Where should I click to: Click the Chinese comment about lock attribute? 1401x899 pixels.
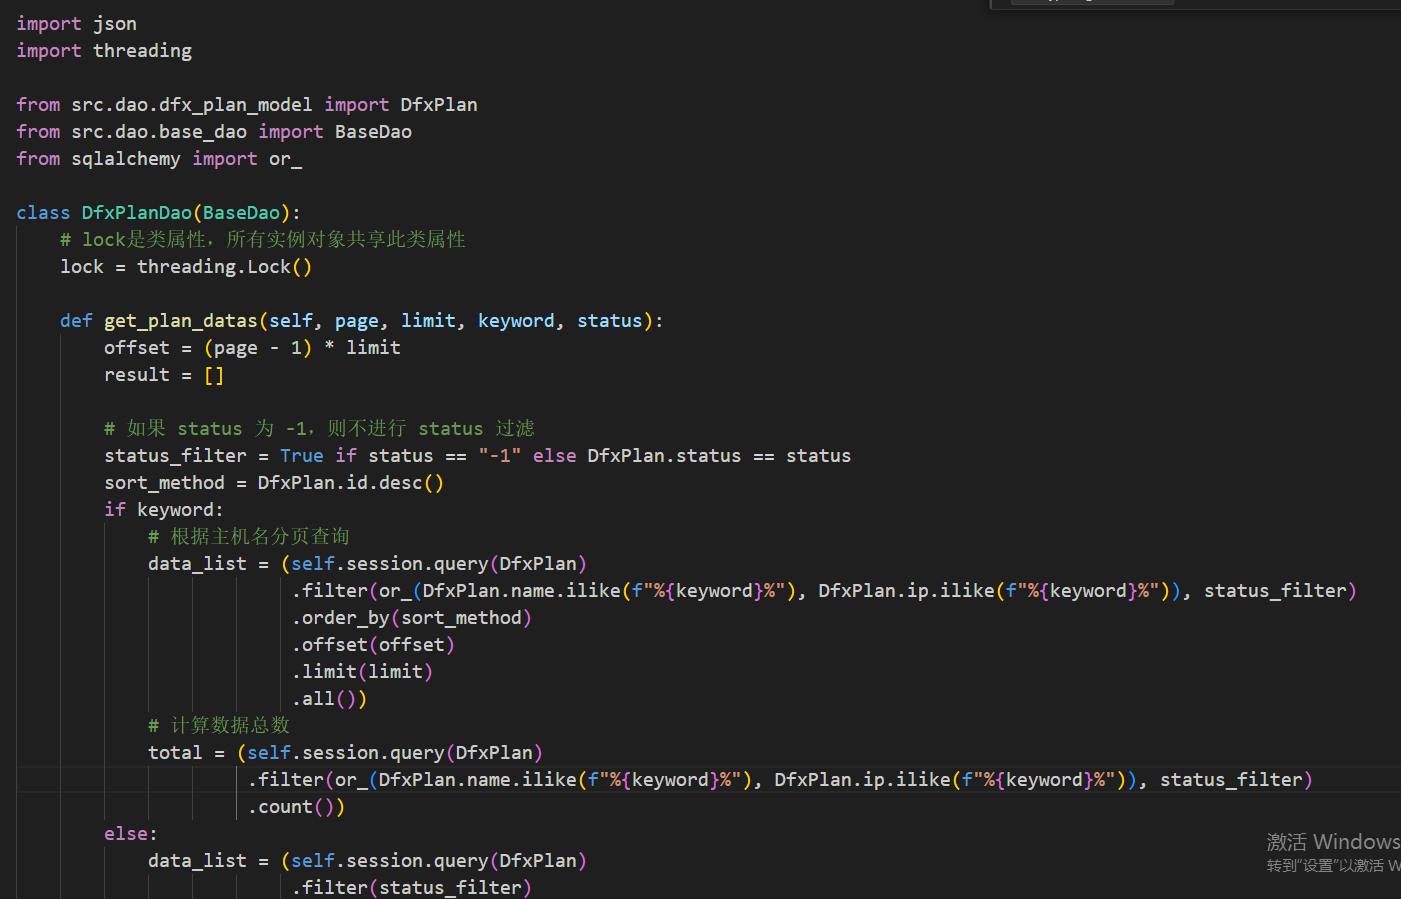coord(263,240)
